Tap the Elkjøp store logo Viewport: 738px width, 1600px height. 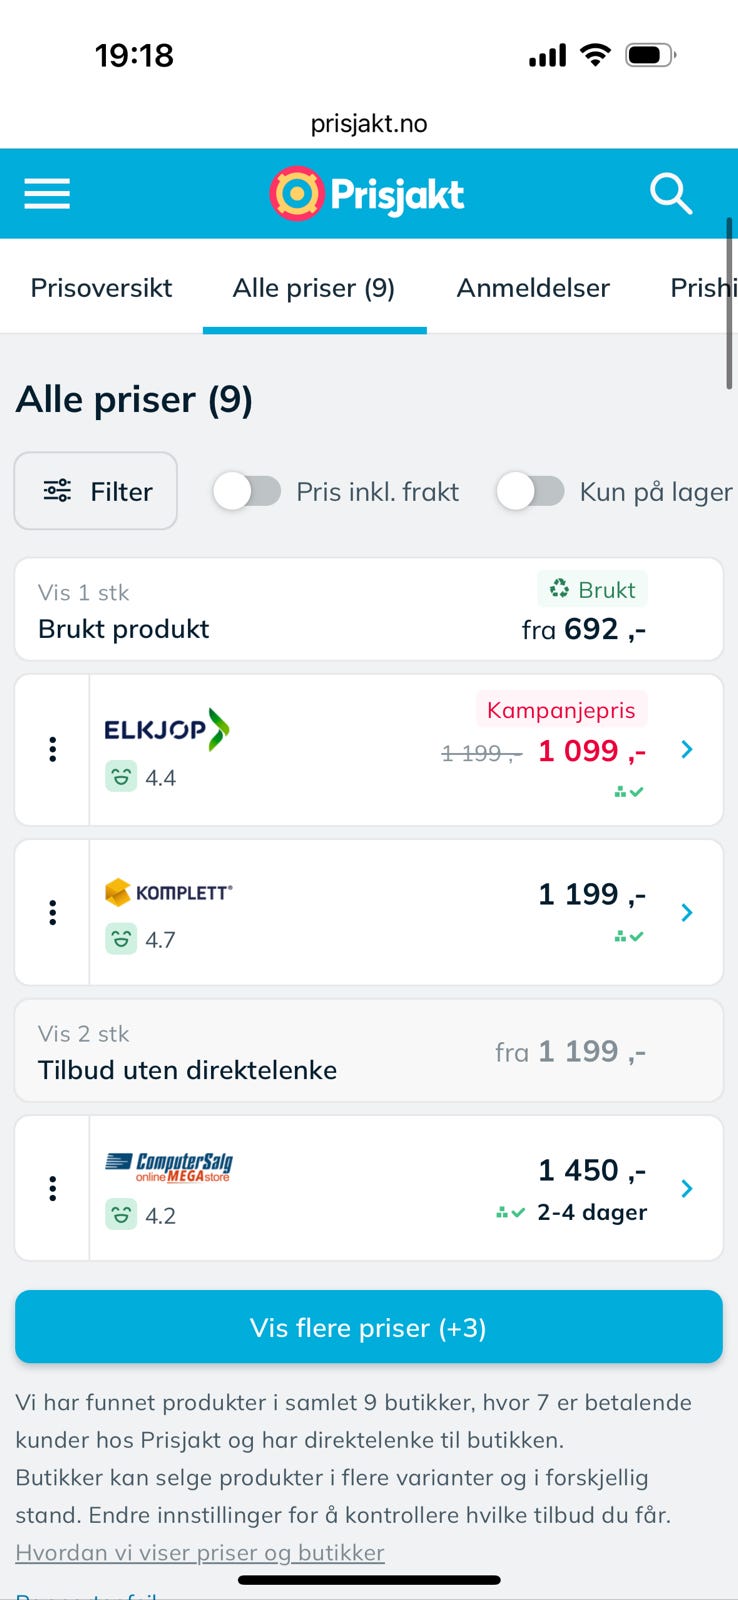click(x=167, y=730)
